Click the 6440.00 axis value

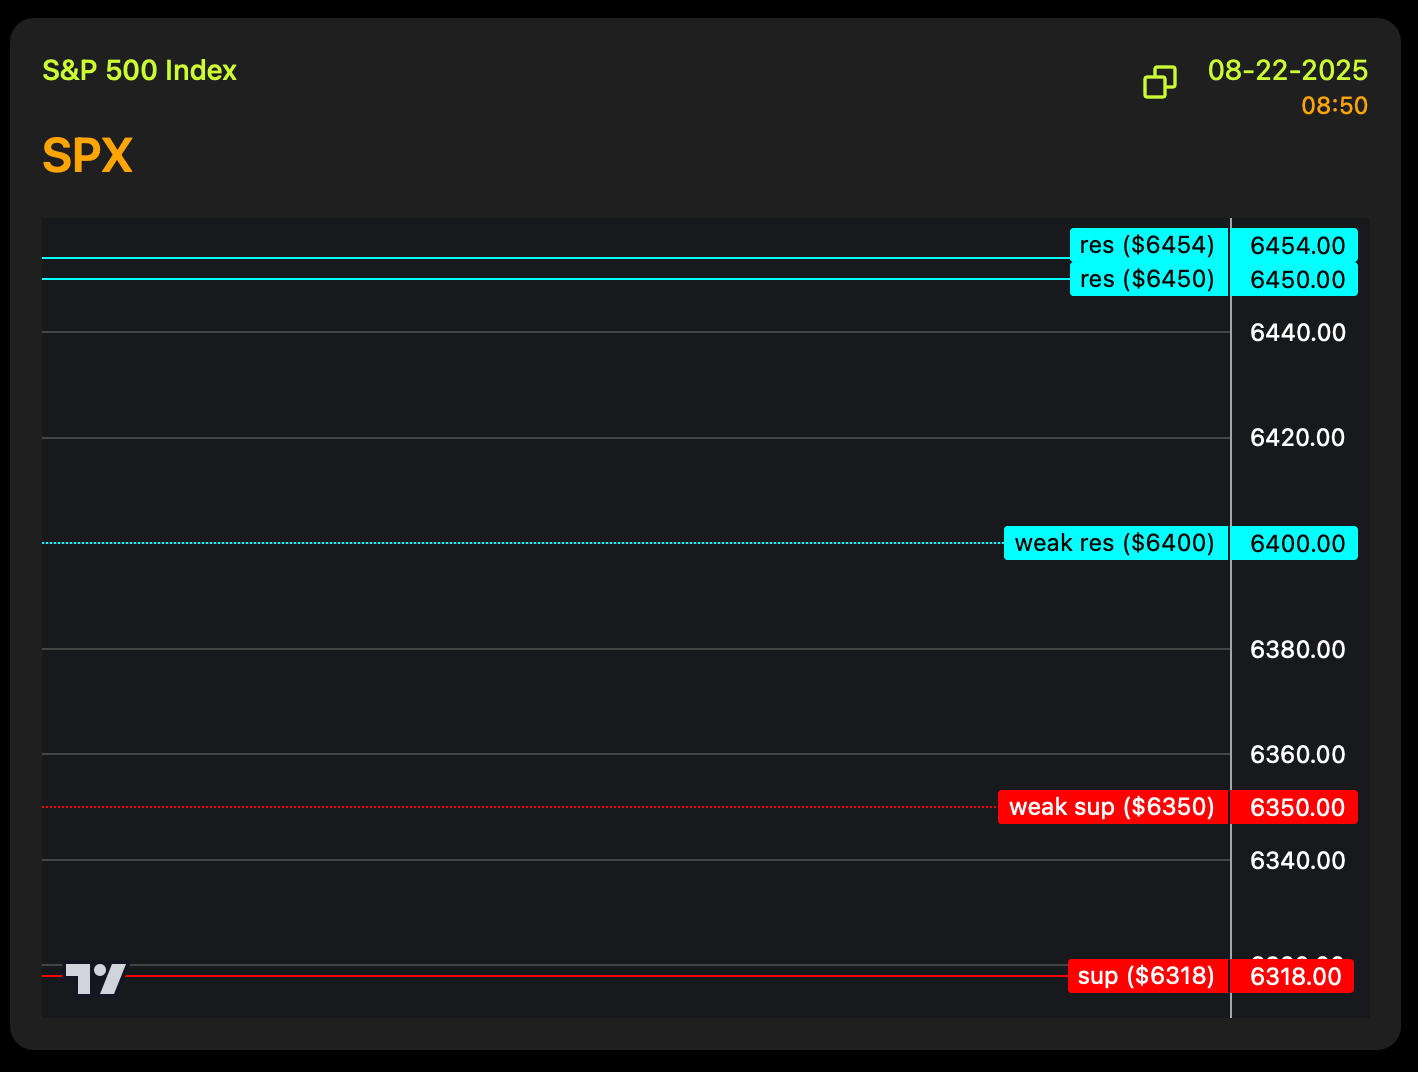[1298, 332]
